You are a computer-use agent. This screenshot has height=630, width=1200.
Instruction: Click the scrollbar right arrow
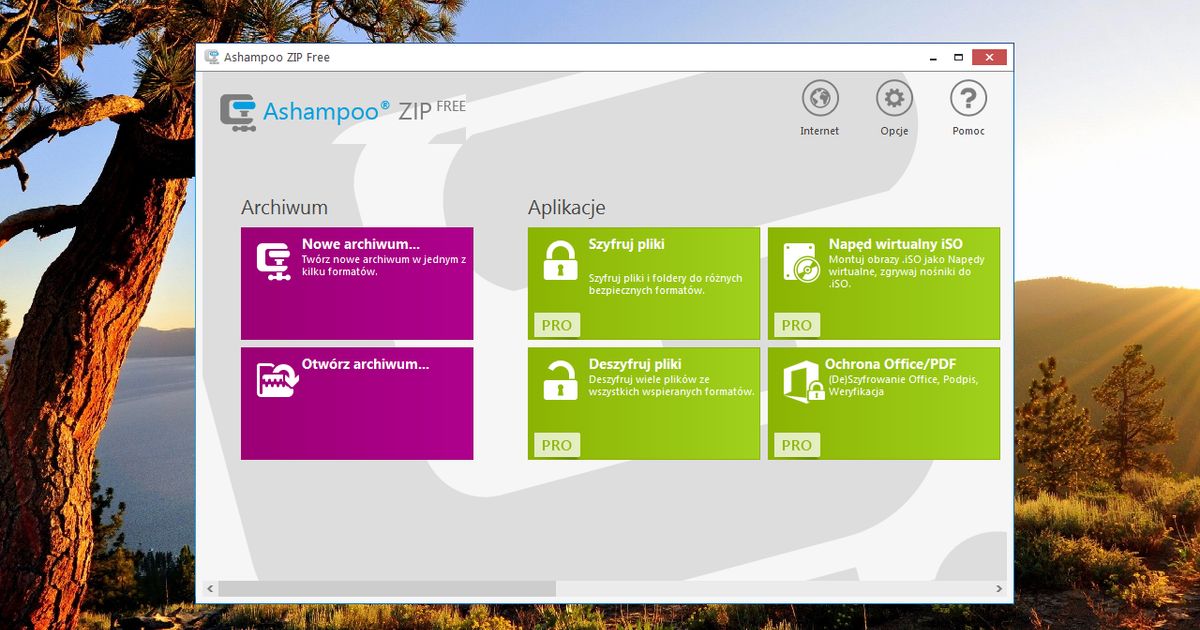click(x=998, y=589)
